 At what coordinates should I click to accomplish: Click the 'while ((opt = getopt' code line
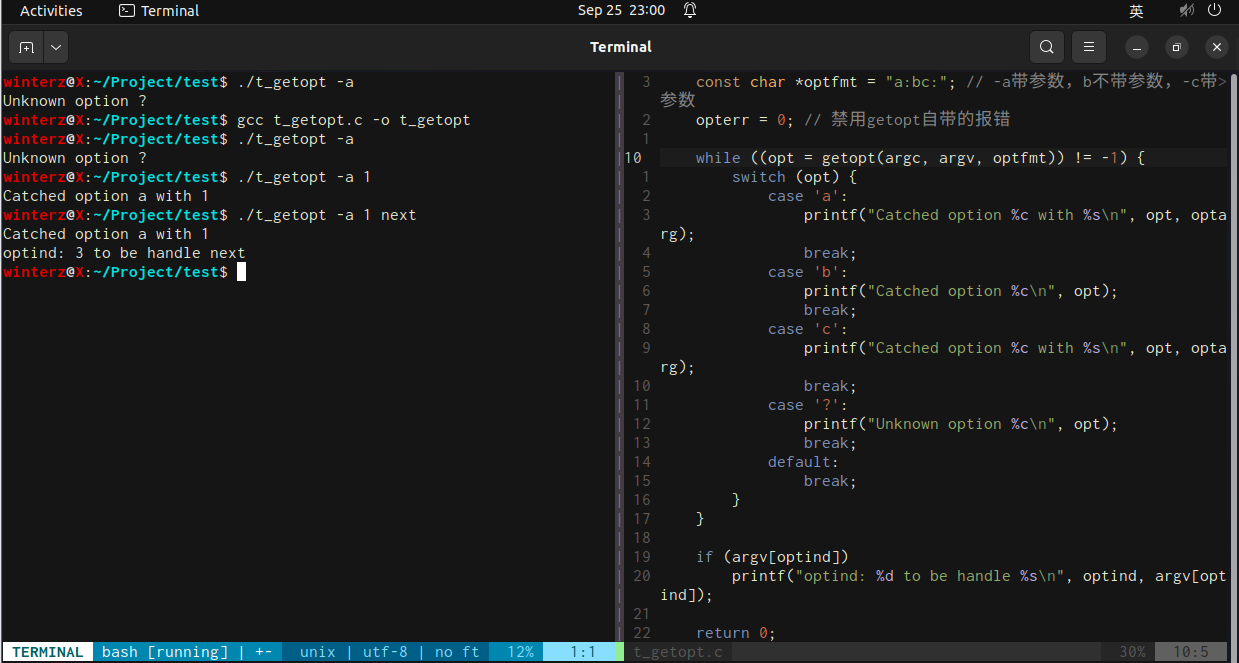(920, 158)
